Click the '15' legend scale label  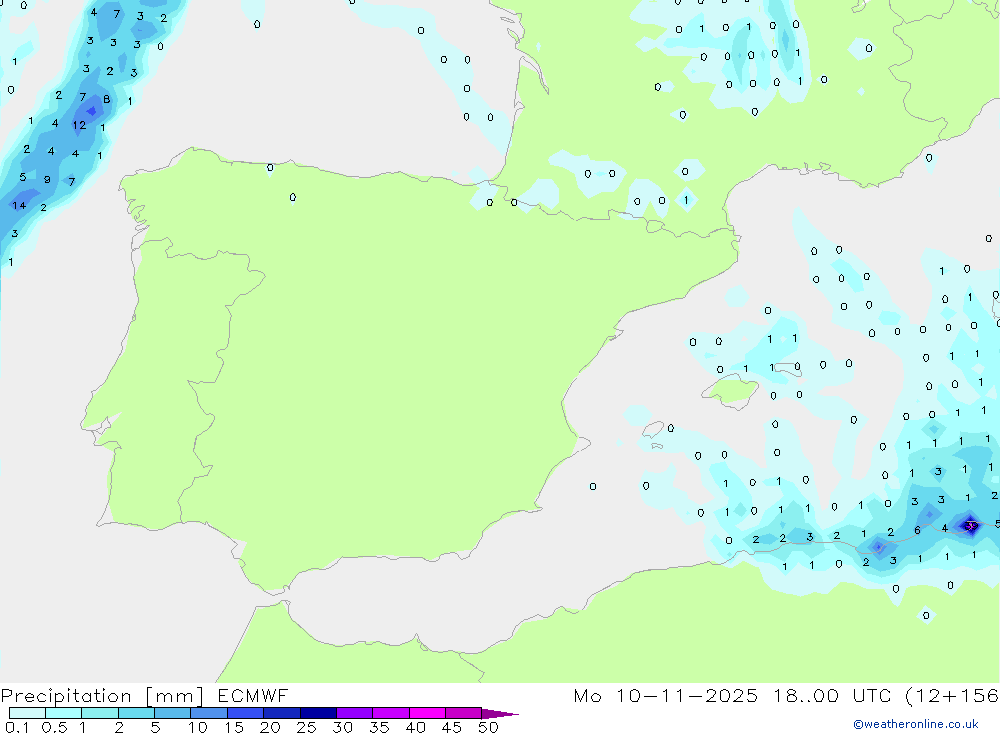(234, 727)
